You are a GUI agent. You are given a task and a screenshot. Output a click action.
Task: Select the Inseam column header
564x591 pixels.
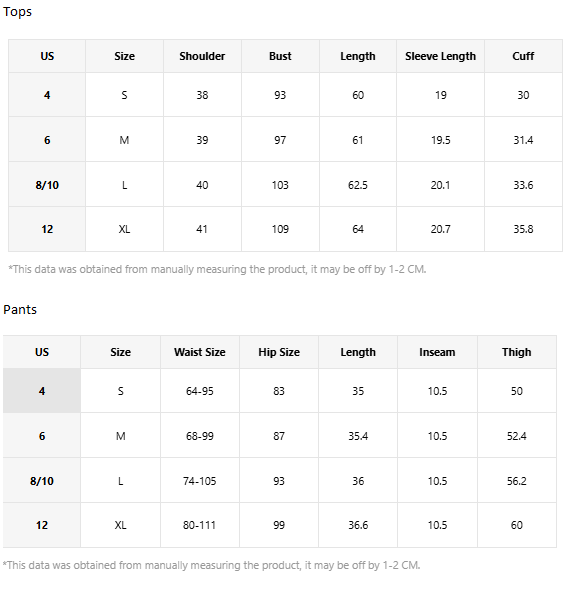pos(437,352)
